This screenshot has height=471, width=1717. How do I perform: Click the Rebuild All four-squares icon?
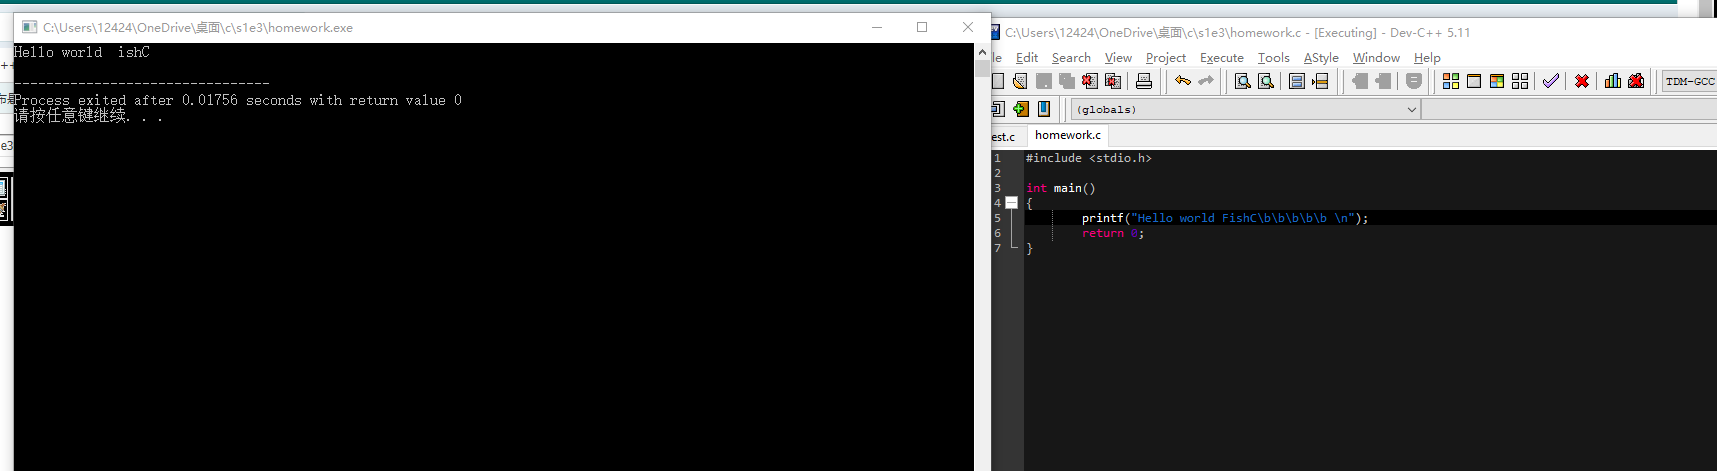click(x=1520, y=81)
